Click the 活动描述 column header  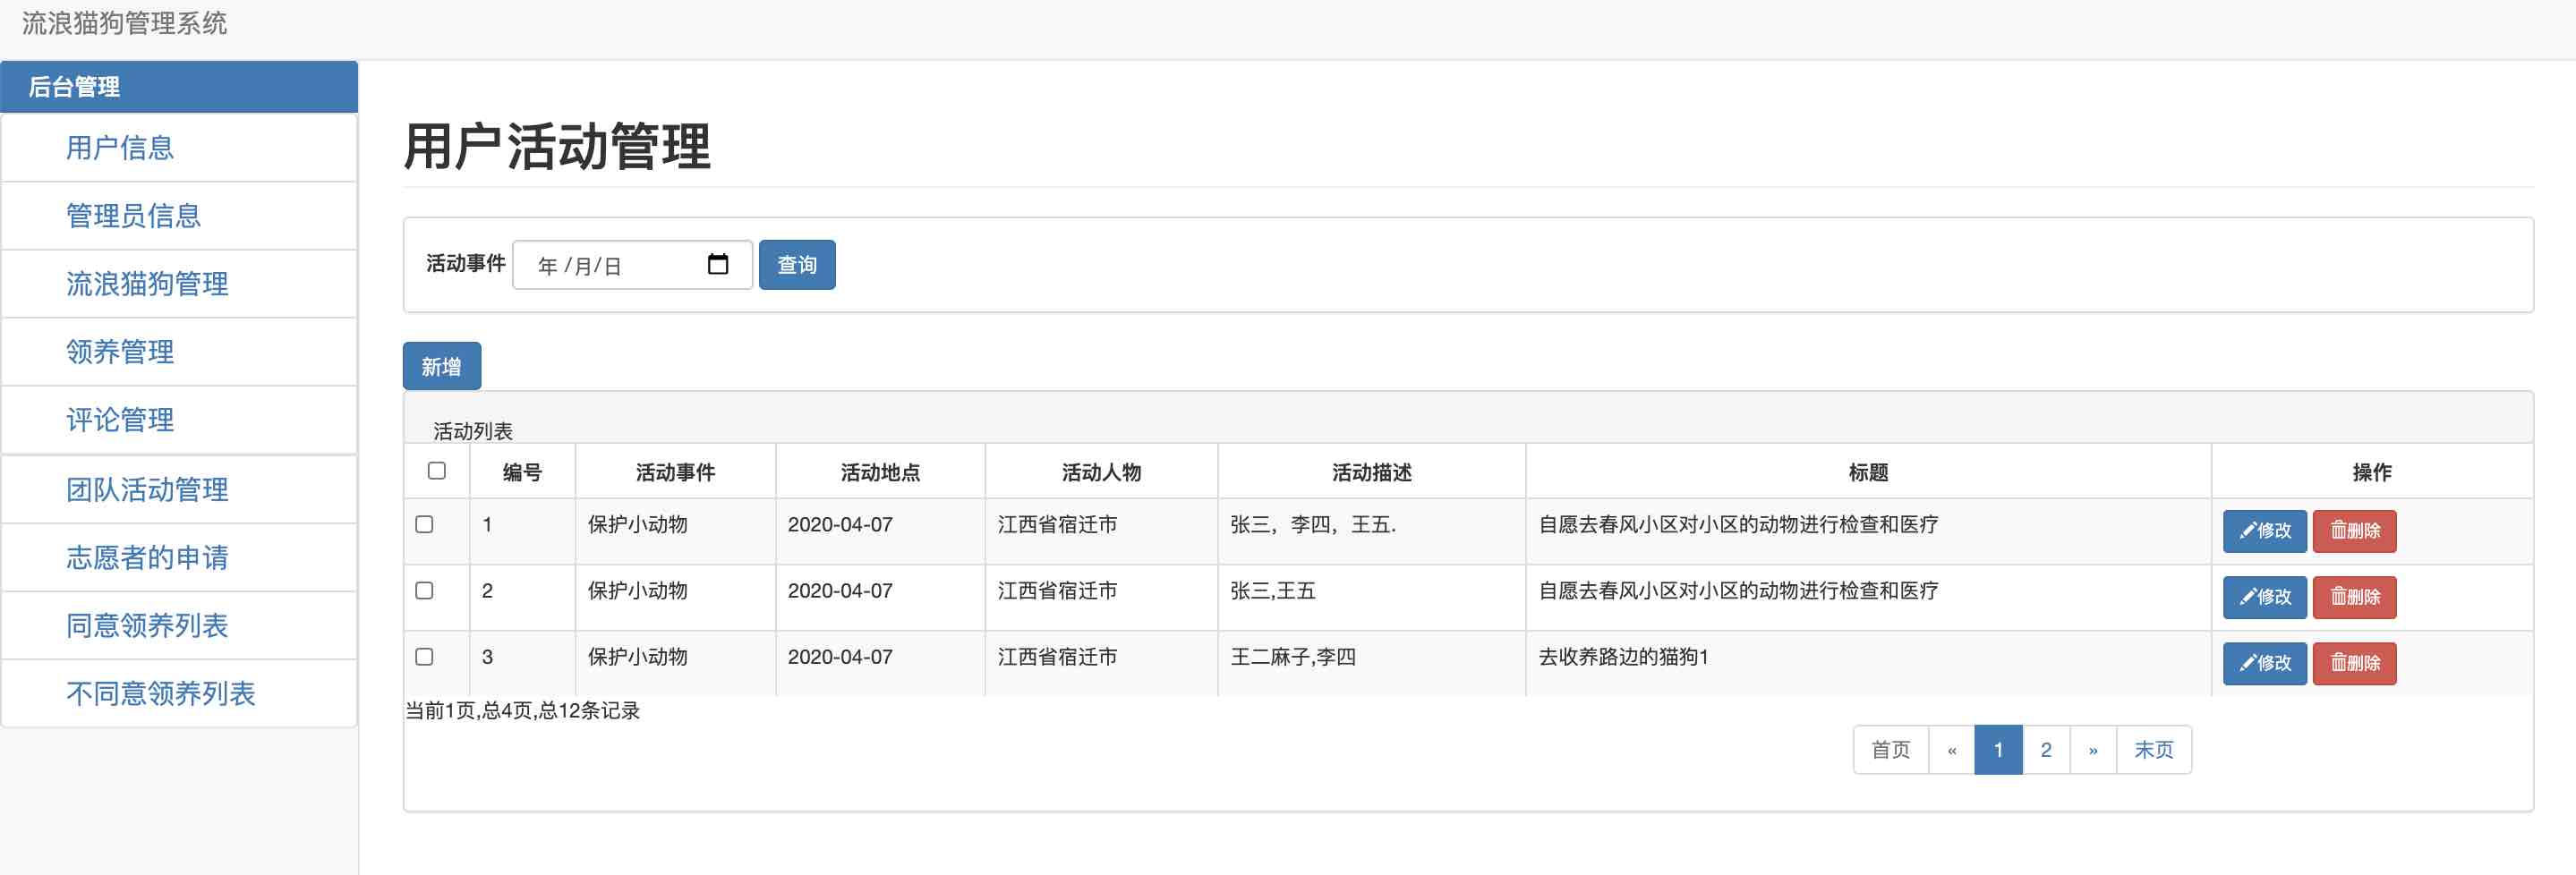1371,472
